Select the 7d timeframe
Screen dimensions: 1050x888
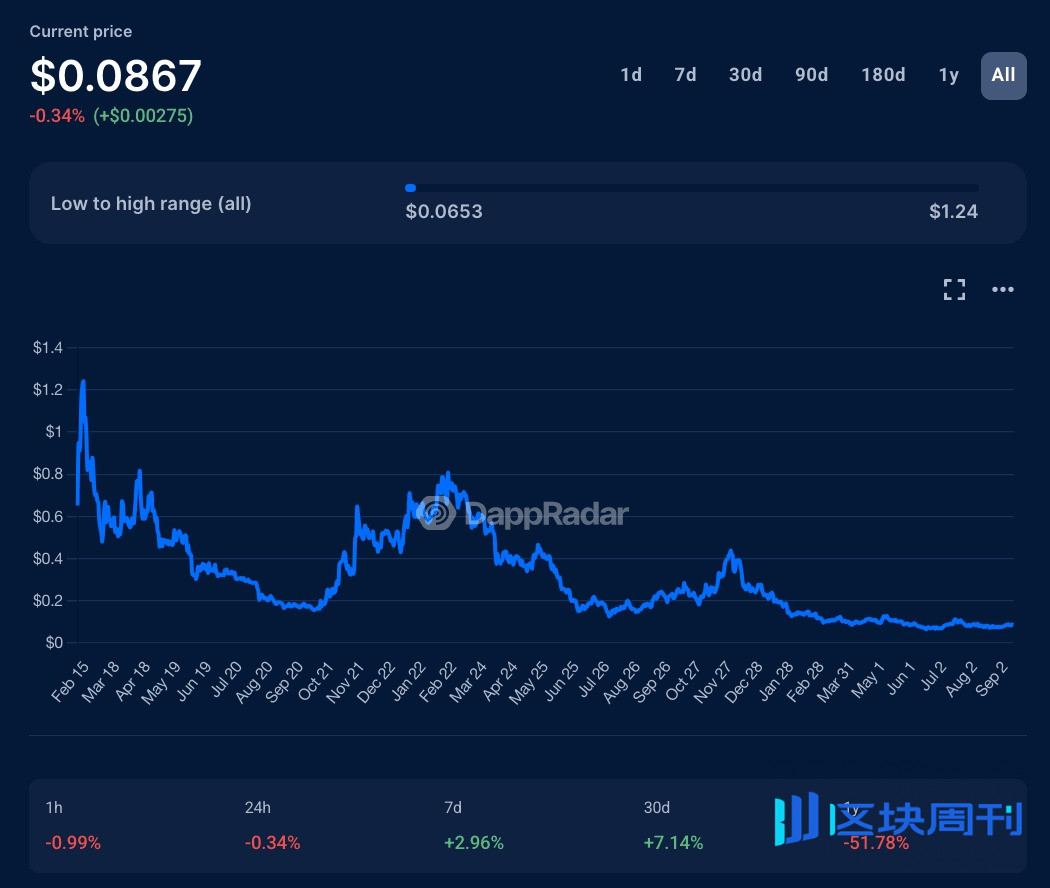click(685, 75)
